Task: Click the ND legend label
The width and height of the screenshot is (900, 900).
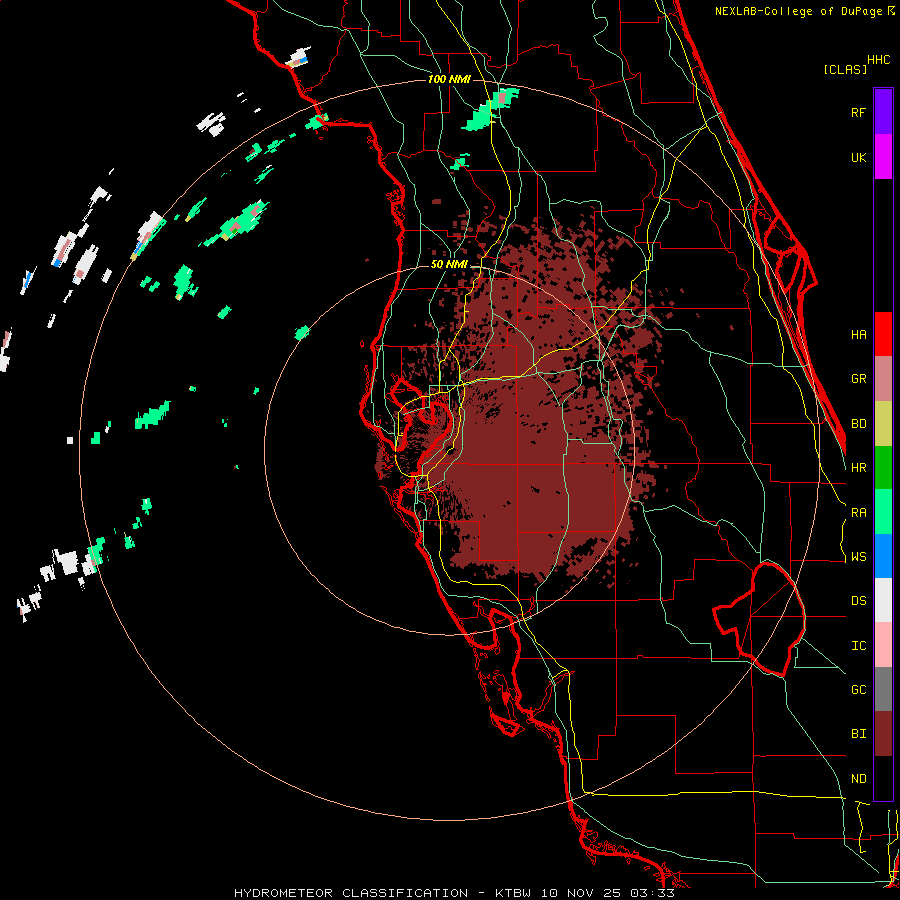Action: point(858,779)
